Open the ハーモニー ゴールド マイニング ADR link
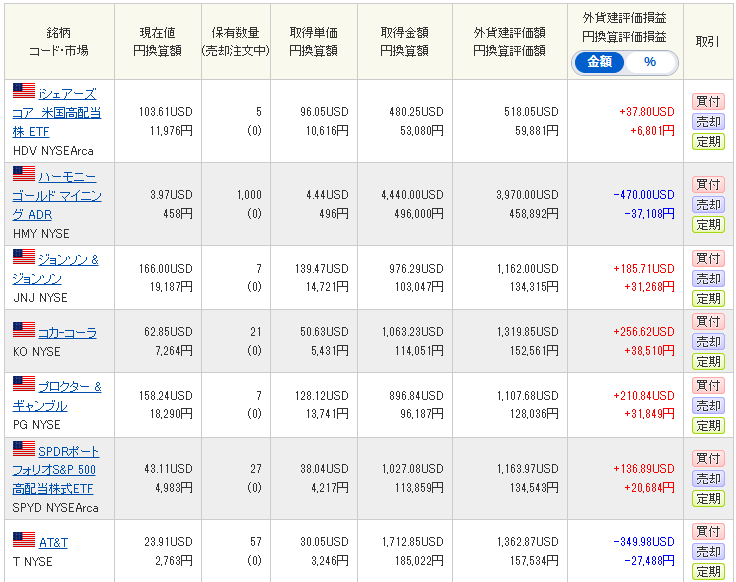Viewport: 736px width, 582px height. 57,196
